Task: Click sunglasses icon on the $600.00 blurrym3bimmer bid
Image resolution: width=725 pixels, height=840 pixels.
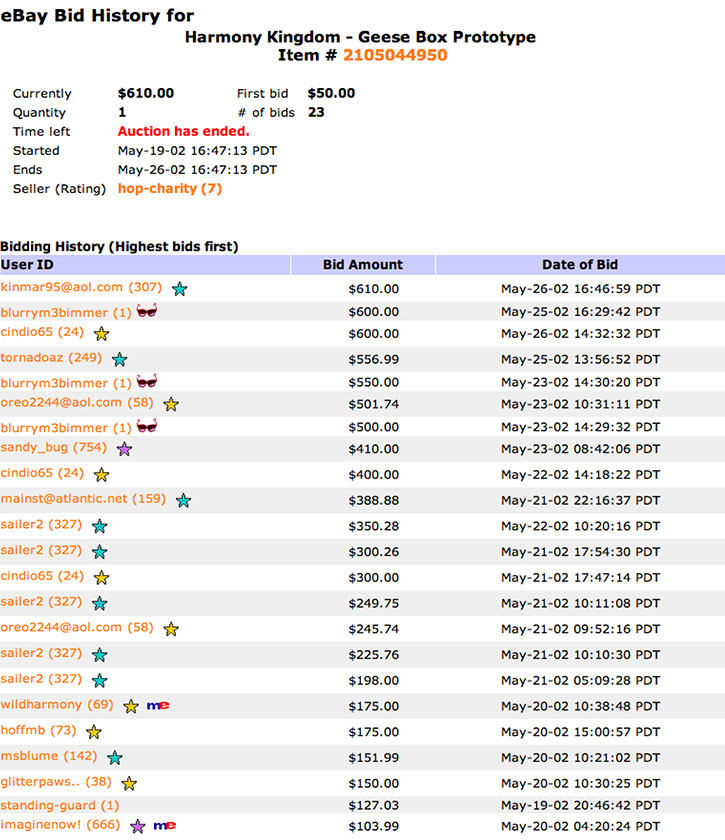Action: coord(147,311)
